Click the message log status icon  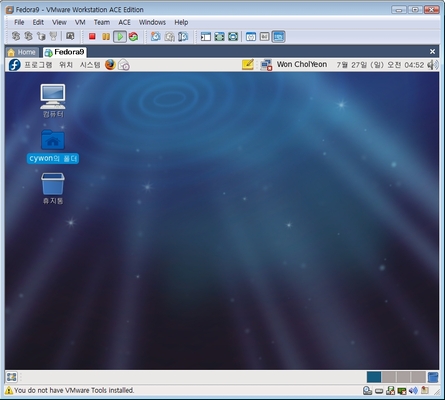tap(425, 390)
